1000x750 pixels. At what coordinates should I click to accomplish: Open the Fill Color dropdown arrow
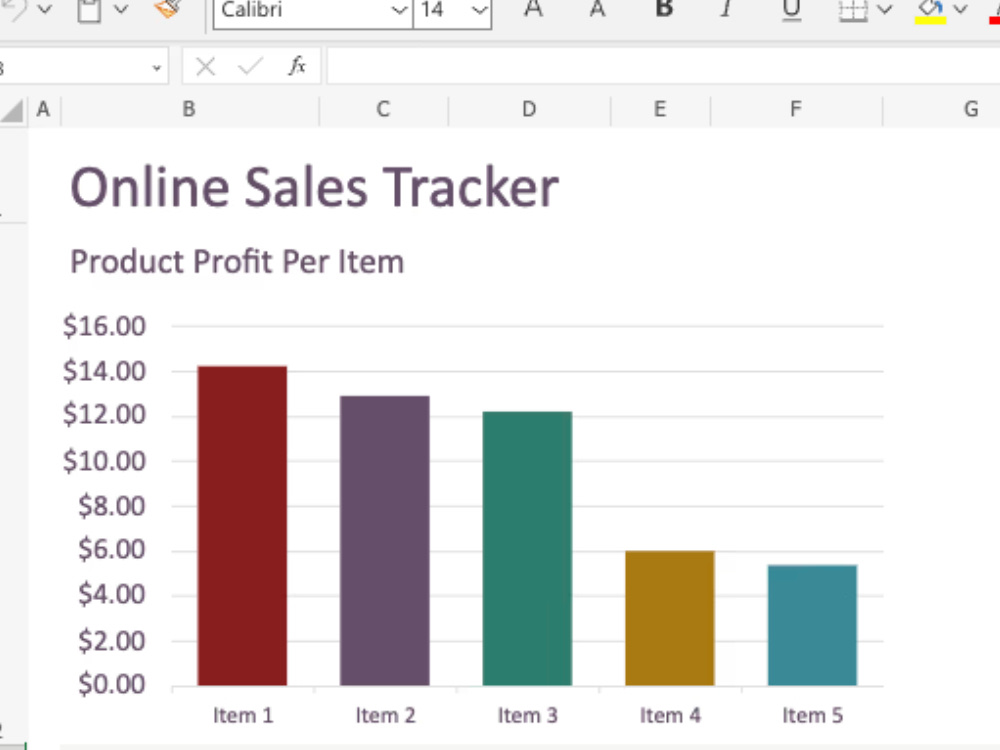point(960,9)
